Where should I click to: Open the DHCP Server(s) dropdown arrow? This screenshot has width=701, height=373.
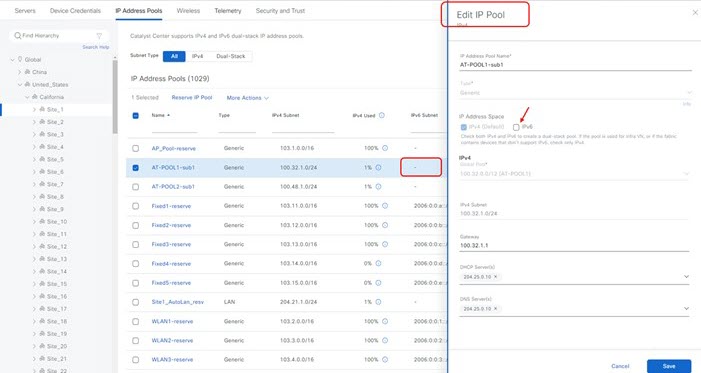(686, 277)
